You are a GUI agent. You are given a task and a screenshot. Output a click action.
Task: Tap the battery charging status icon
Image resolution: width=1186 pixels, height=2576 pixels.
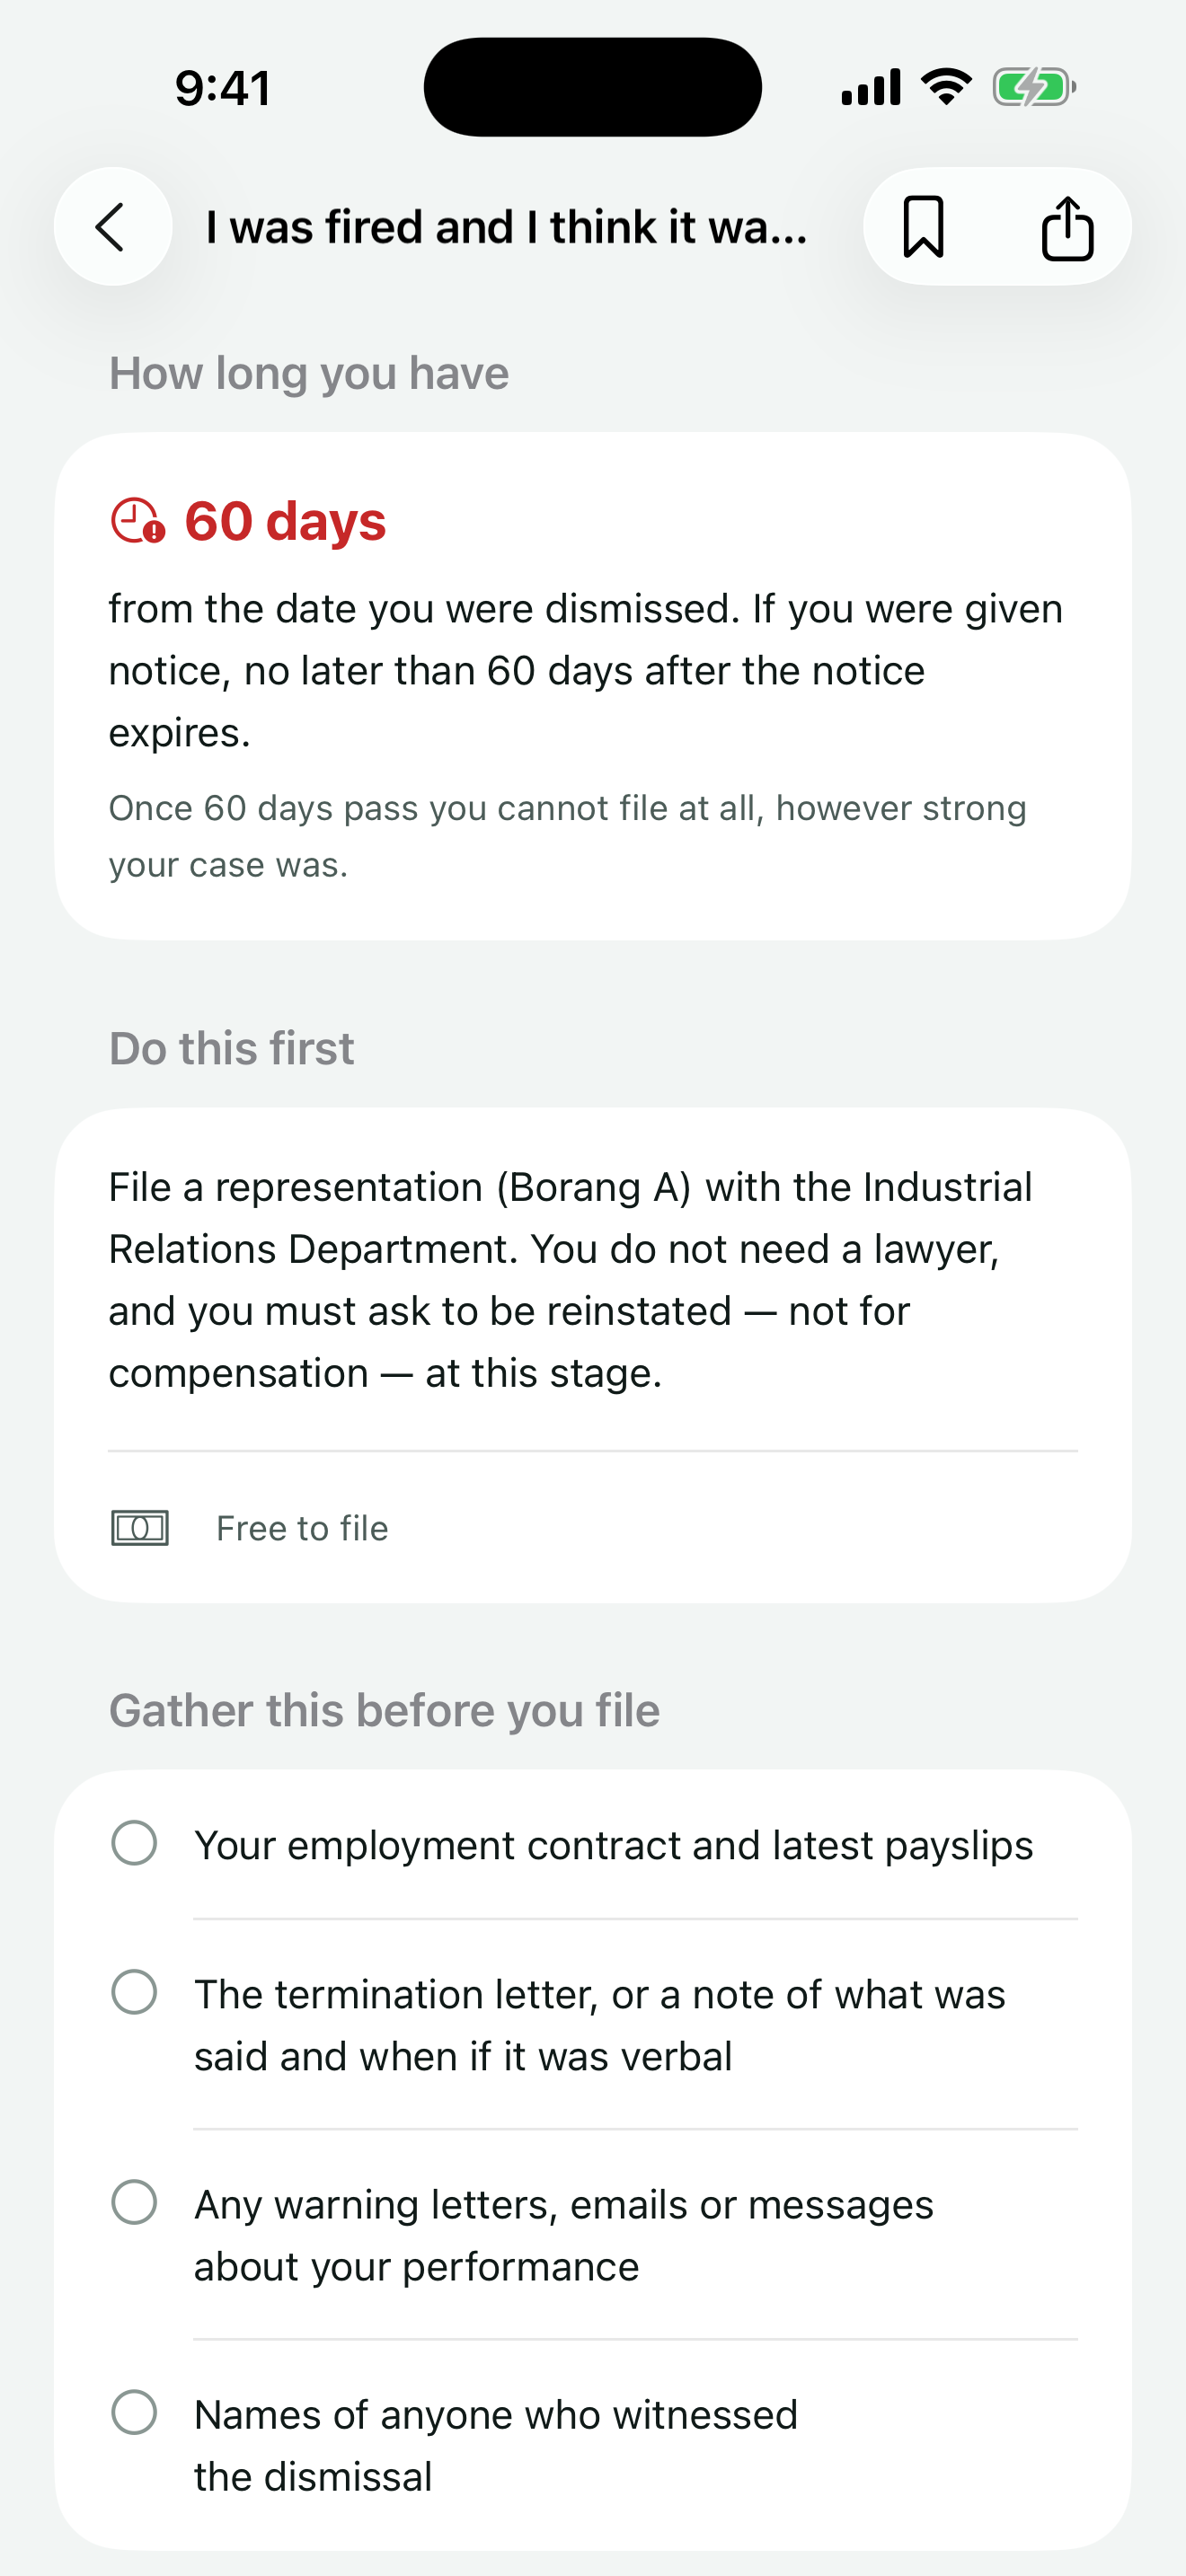[x=1034, y=87]
